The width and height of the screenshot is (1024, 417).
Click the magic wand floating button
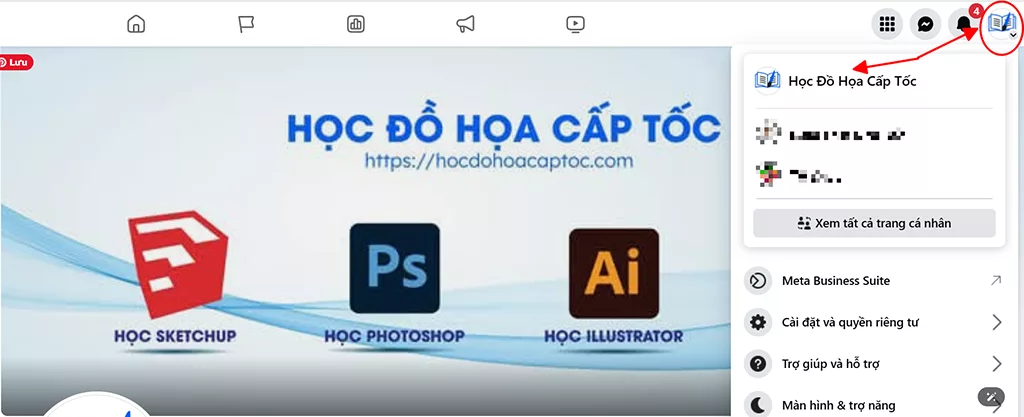pyautogui.click(x=991, y=396)
